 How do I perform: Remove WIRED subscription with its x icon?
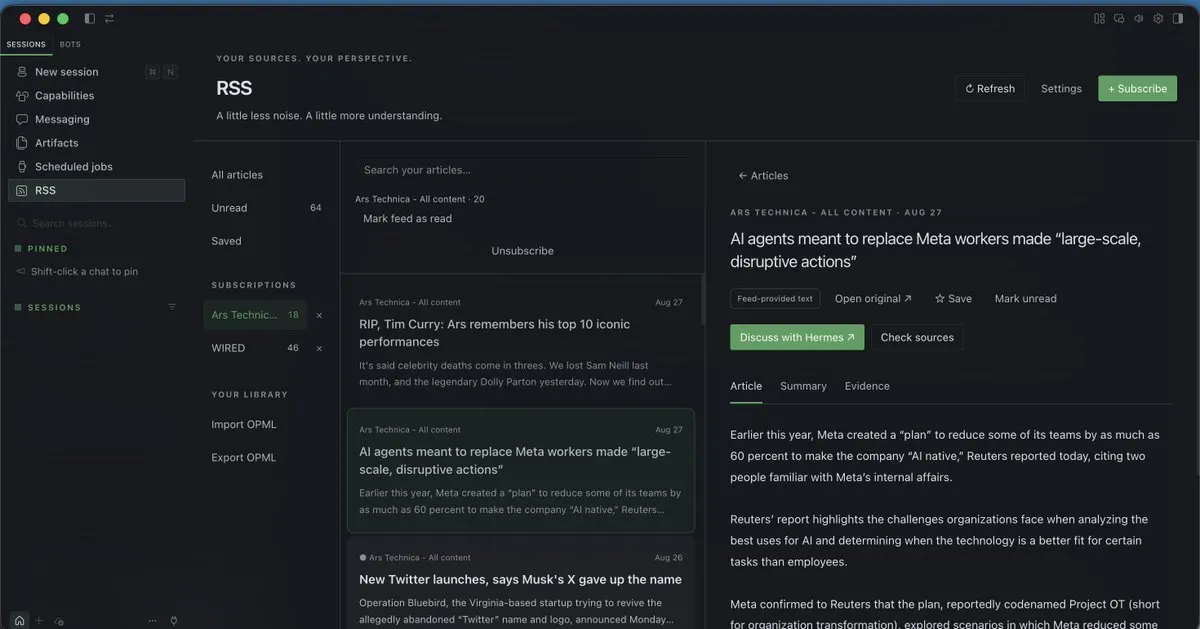[319, 349]
